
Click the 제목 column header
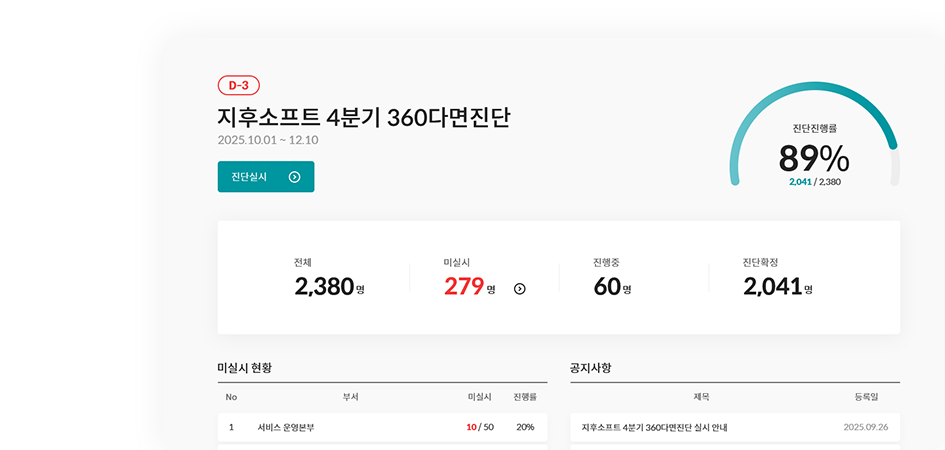(x=702, y=397)
